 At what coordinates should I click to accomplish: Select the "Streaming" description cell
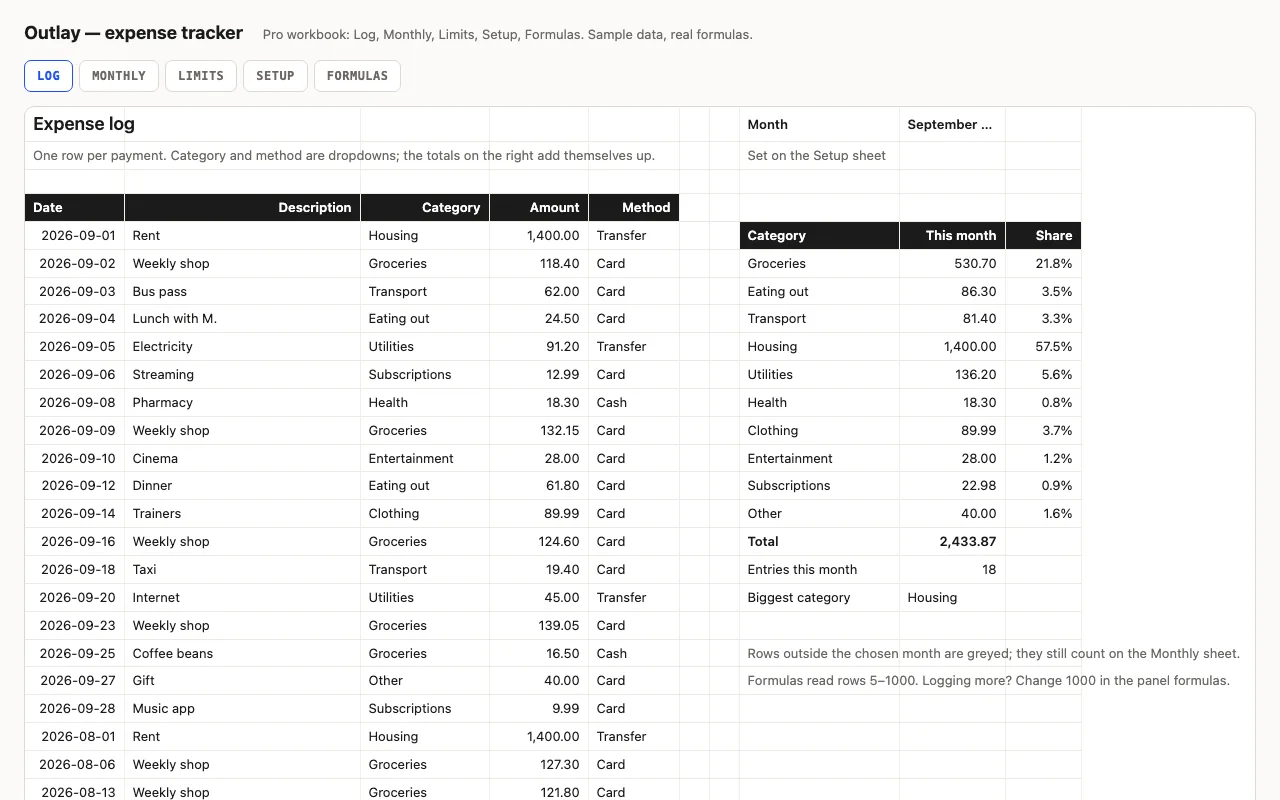click(243, 375)
